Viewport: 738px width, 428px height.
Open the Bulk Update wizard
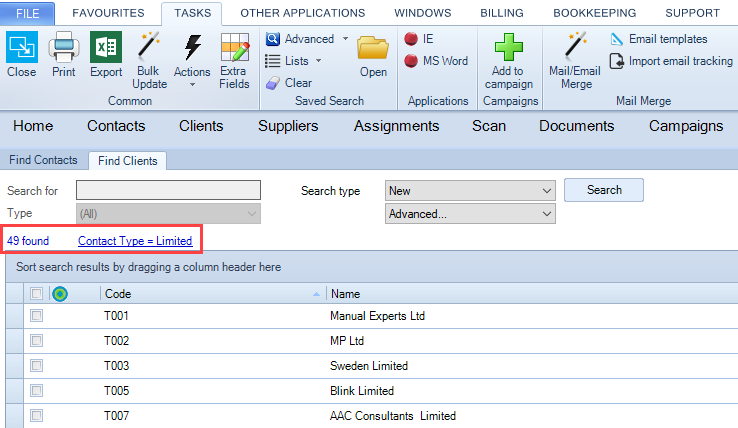point(149,46)
